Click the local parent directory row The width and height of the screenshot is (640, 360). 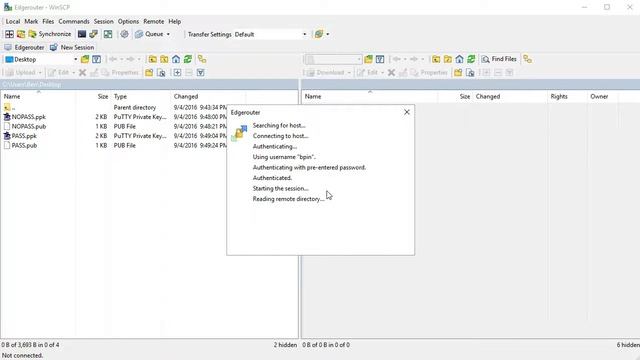[x=114, y=108]
